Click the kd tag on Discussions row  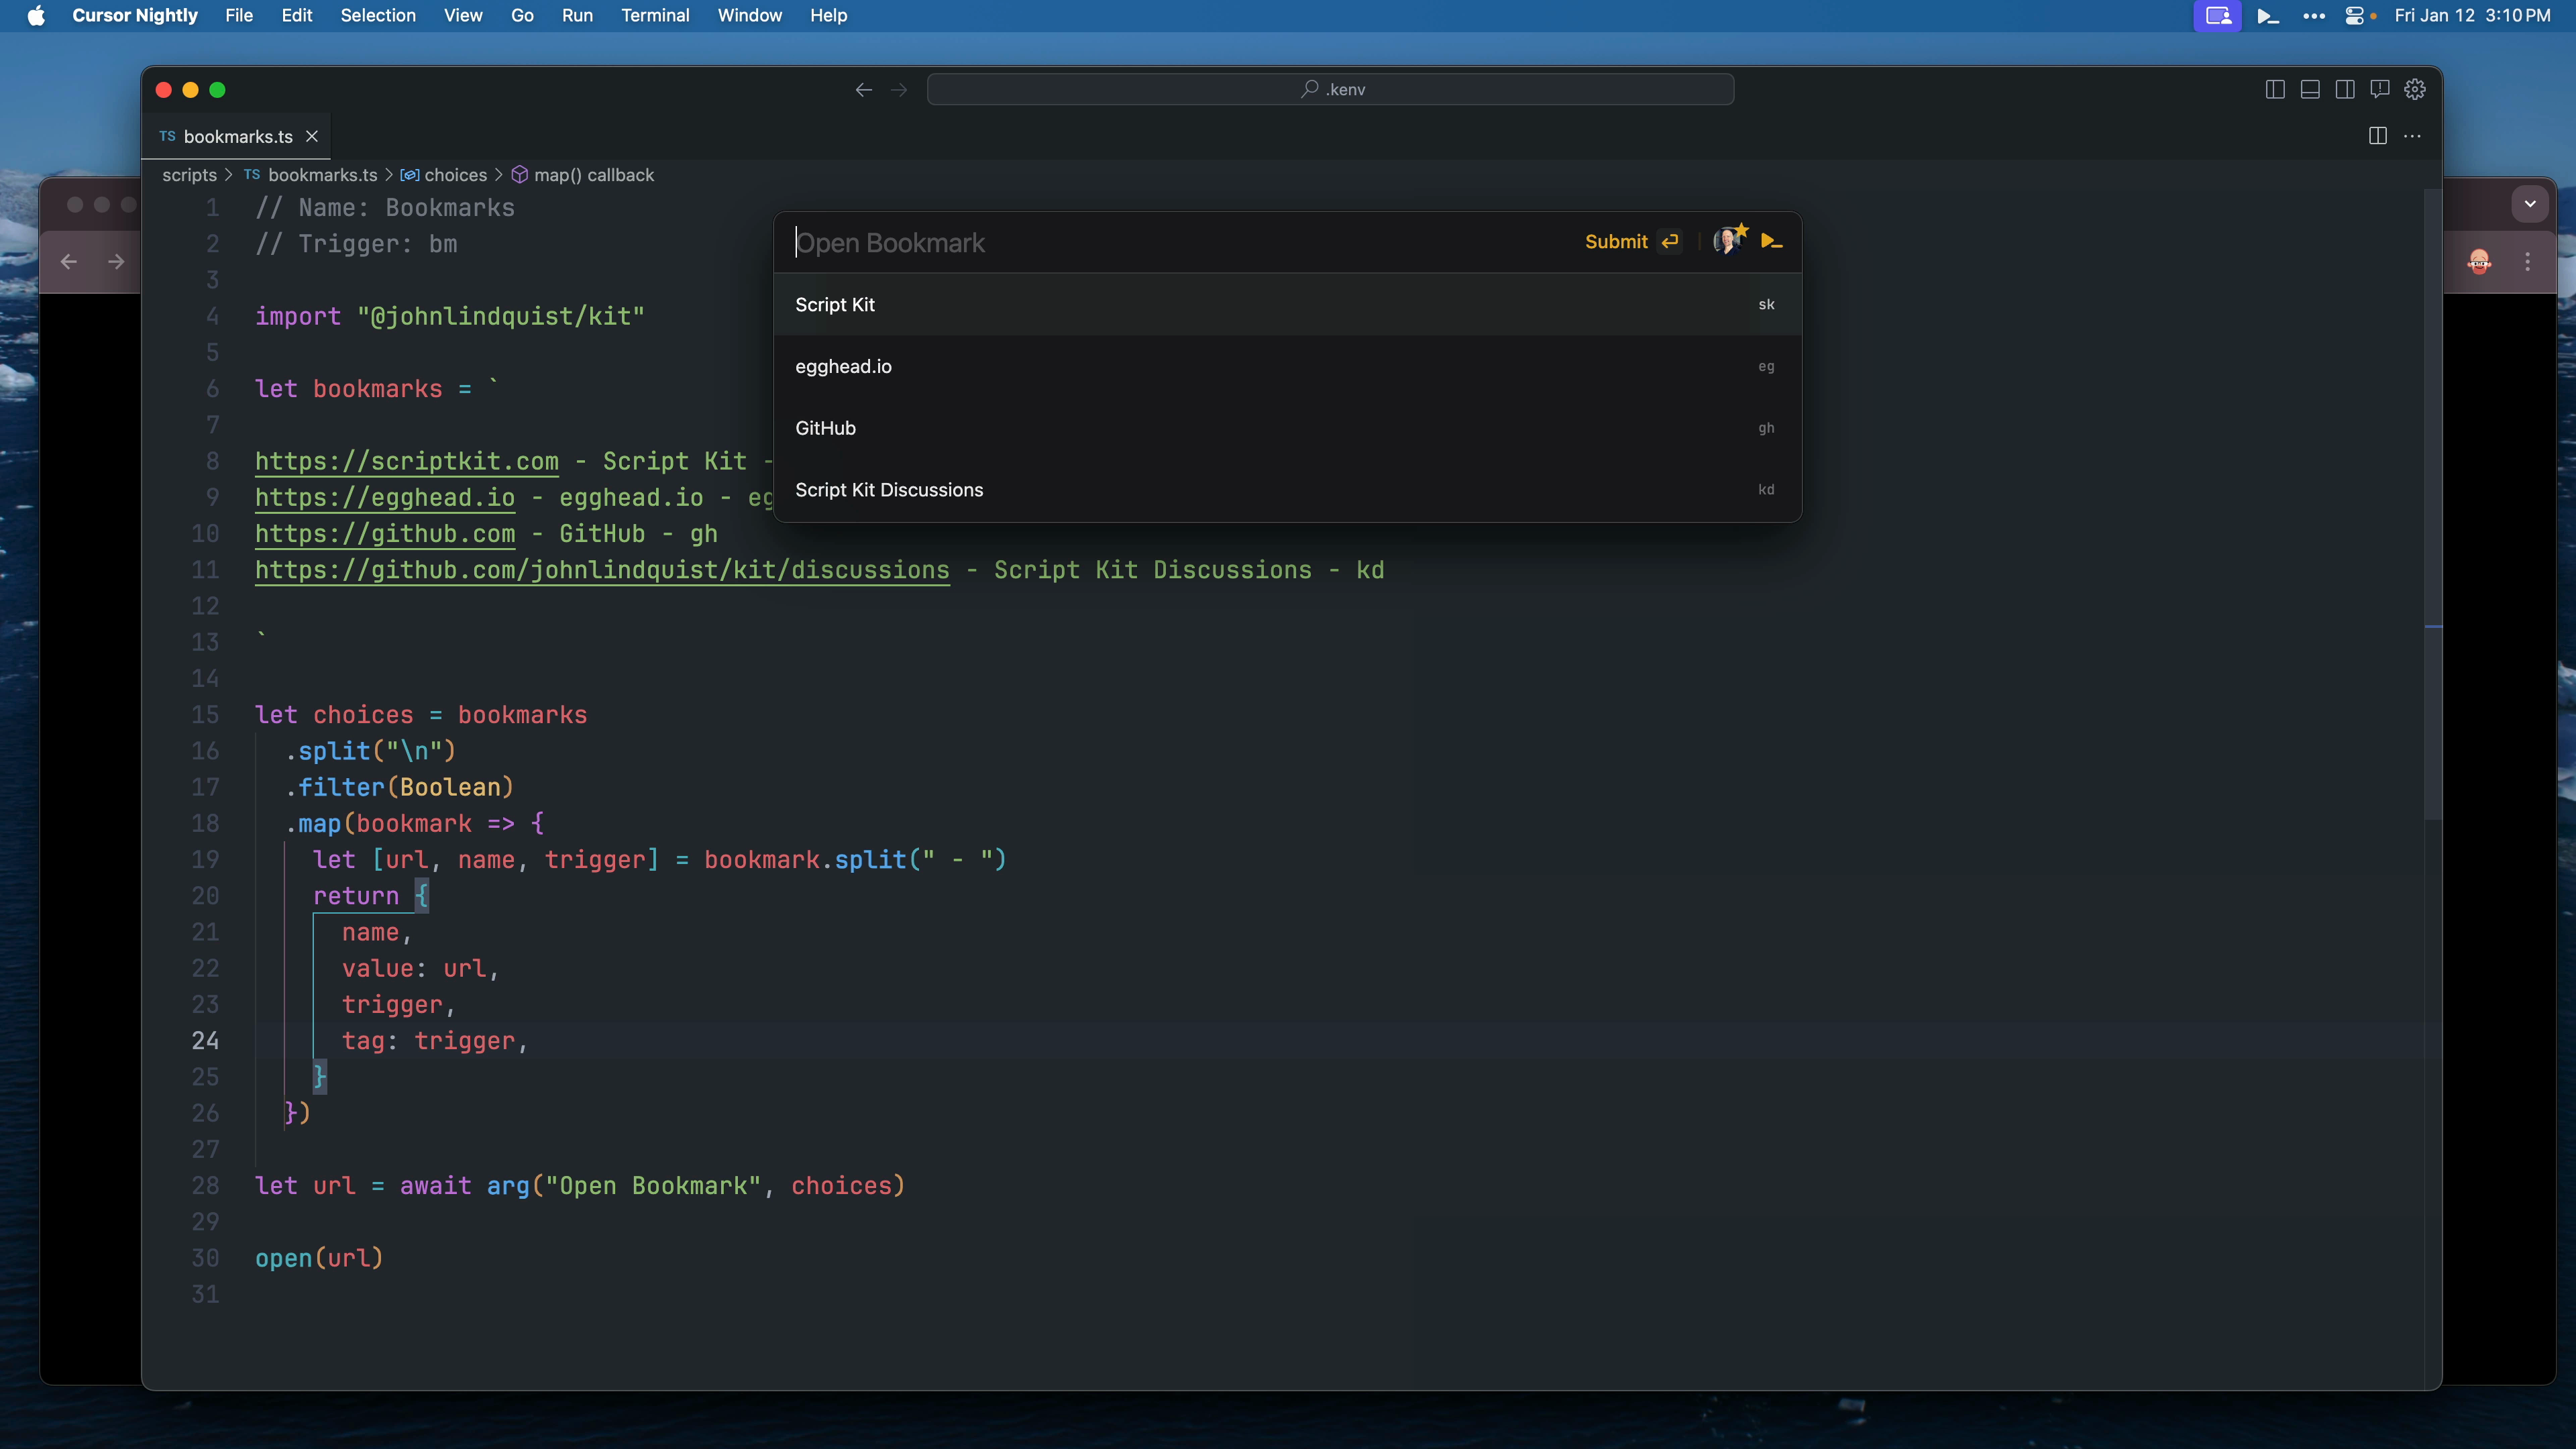coord(1766,490)
